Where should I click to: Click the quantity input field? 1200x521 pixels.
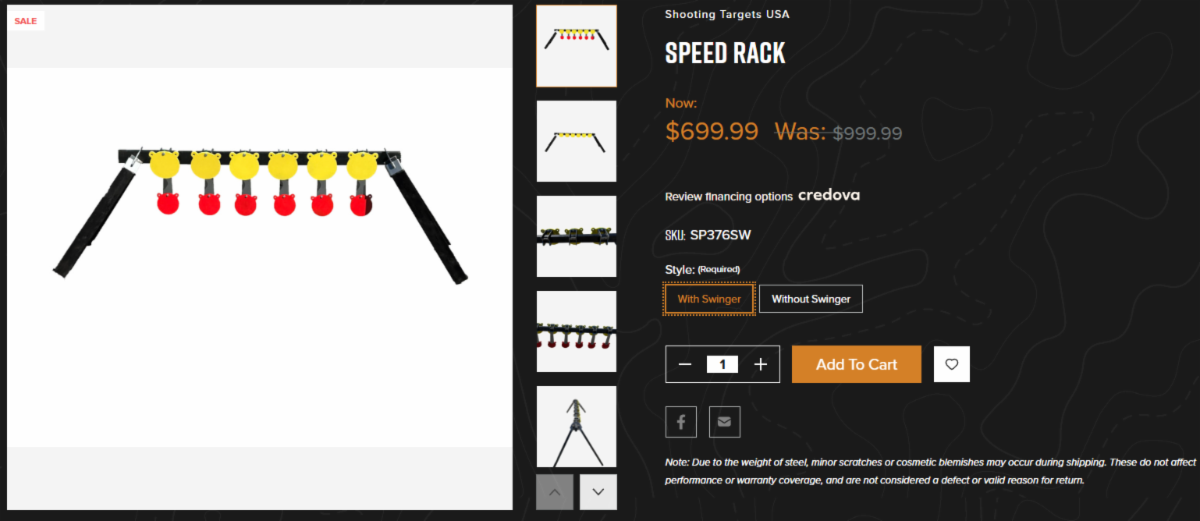pos(722,364)
